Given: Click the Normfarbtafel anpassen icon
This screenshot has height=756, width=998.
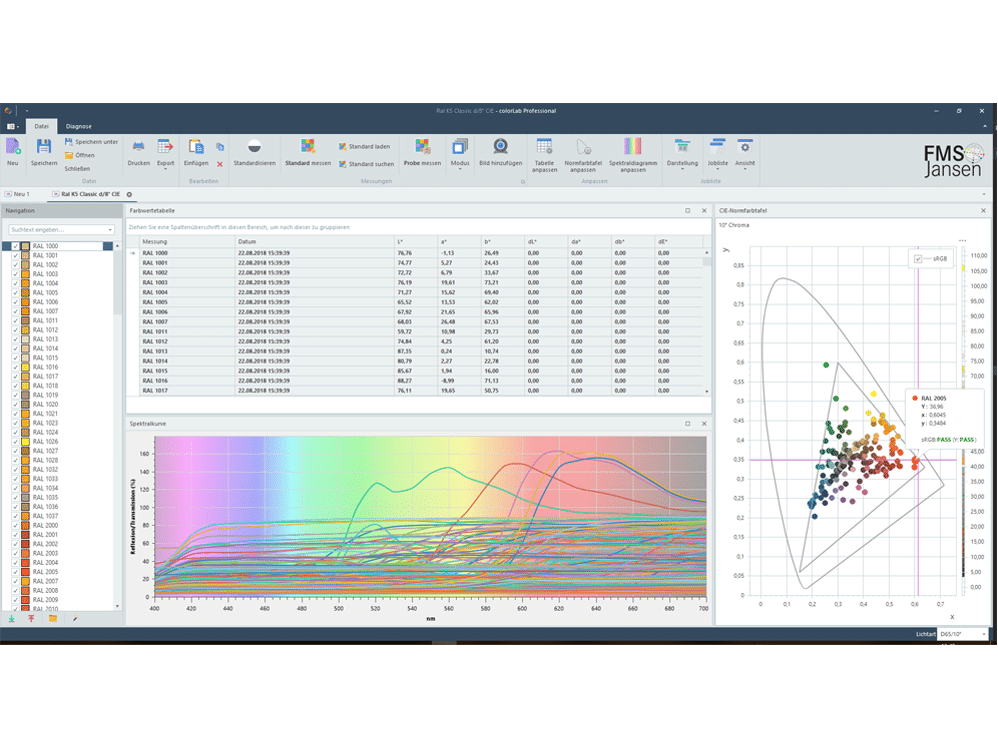Looking at the screenshot, I should 586,148.
